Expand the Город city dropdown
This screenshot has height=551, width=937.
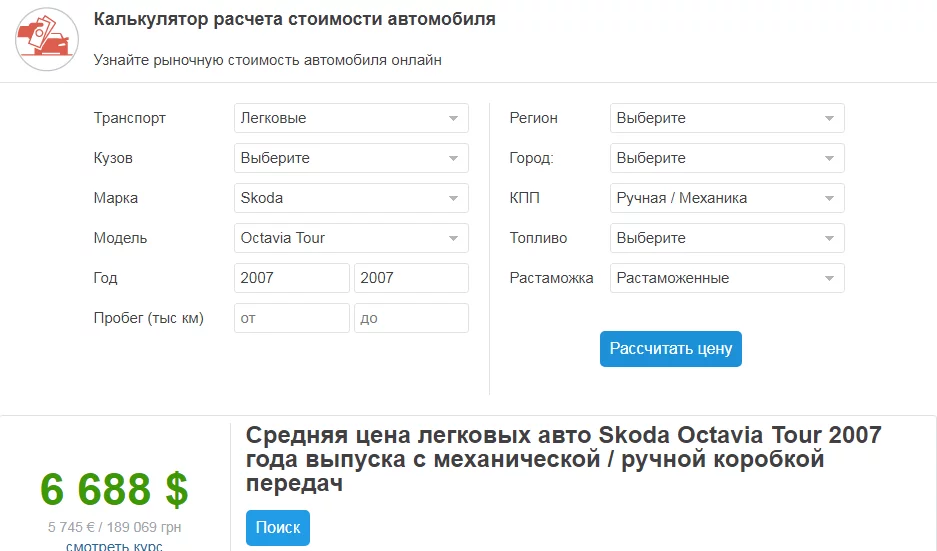(727, 158)
